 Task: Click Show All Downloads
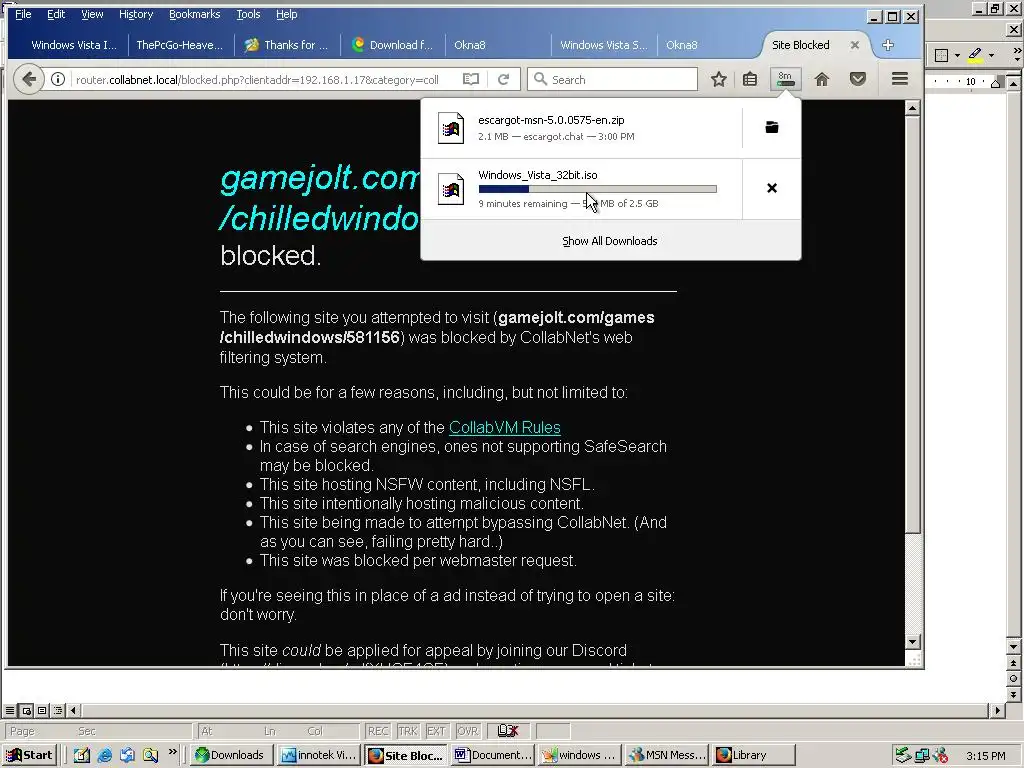point(610,241)
